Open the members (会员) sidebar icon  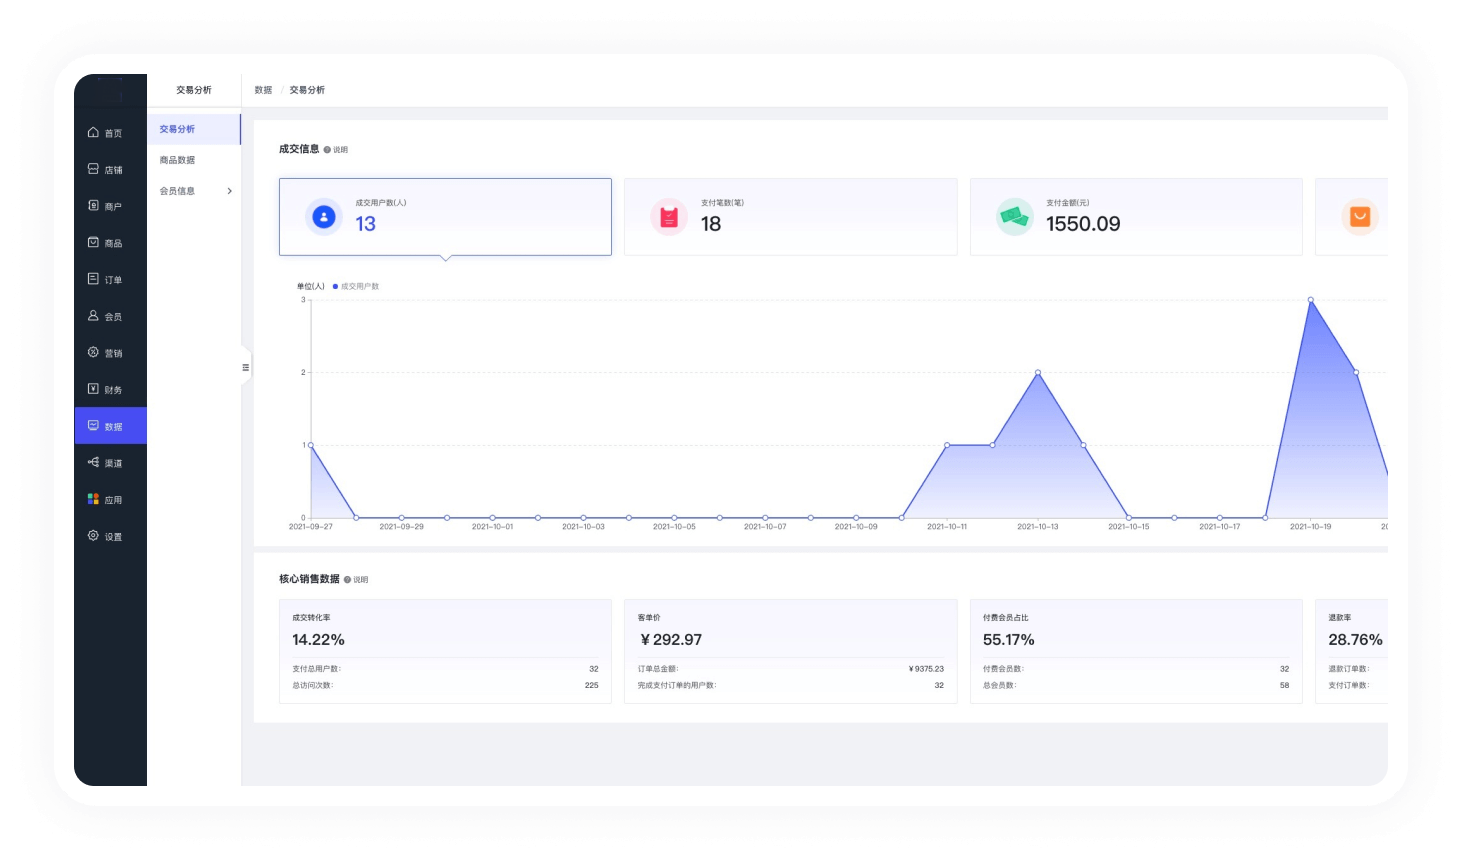[x=93, y=316]
